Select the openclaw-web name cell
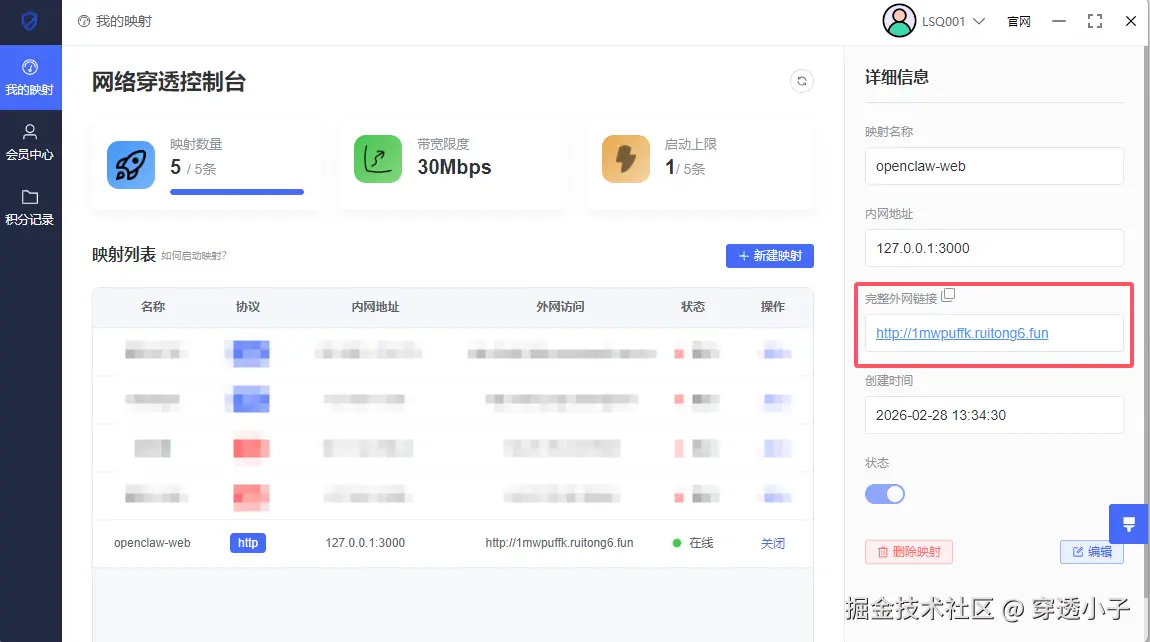The image size is (1150, 642). point(152,543)
